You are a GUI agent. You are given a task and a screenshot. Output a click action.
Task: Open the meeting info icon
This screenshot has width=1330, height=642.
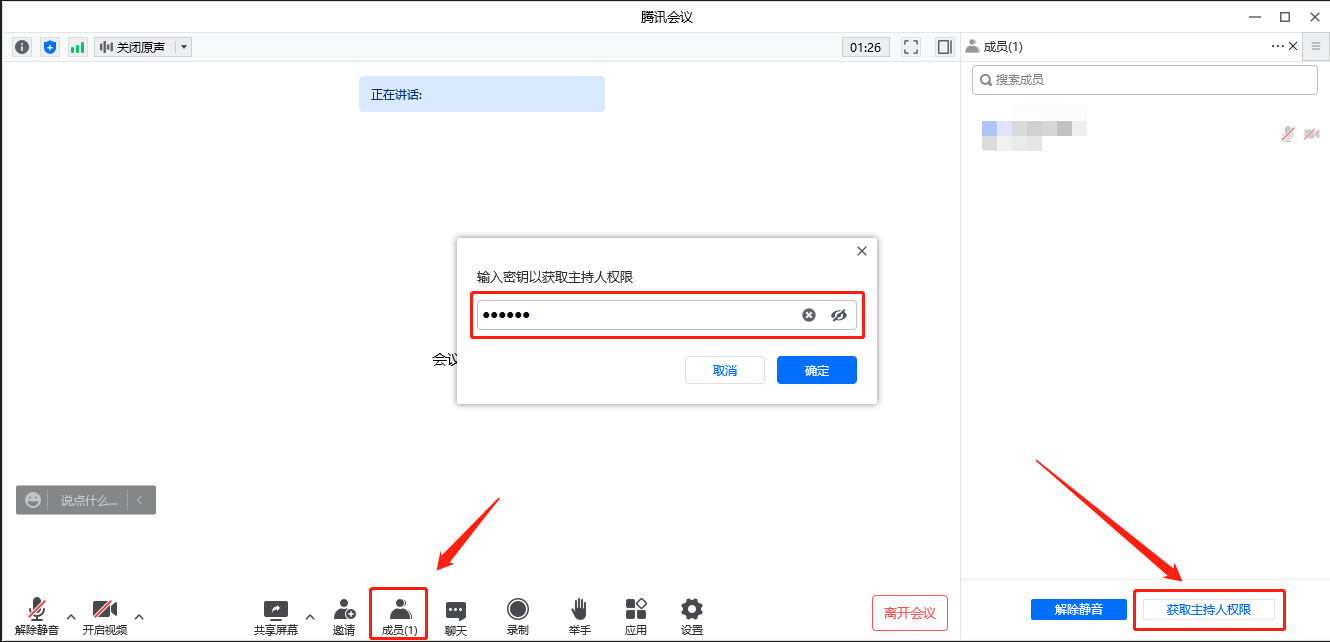[x=22, y=47]
